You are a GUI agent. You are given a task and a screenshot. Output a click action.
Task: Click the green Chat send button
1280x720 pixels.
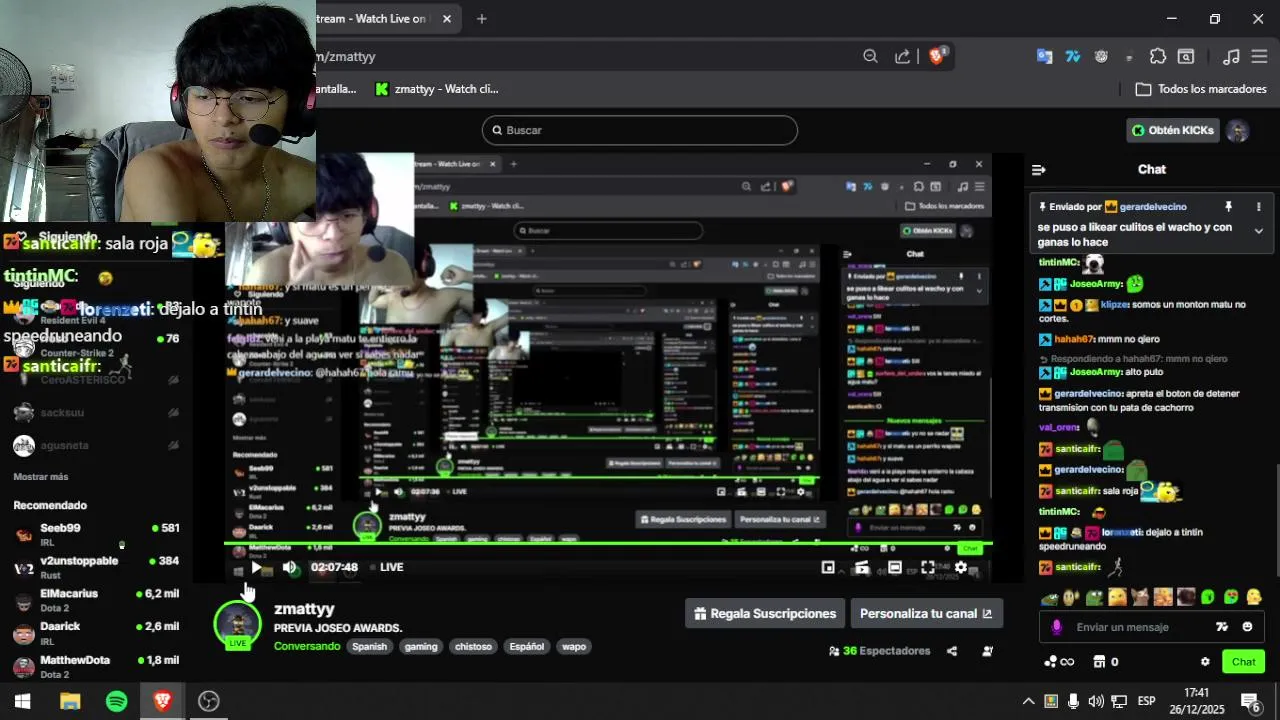[x=1243, y=662]
